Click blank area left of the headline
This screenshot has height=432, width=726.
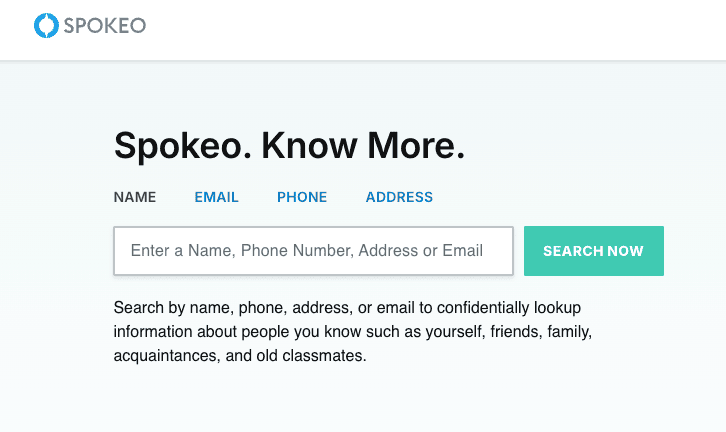click(x=55, y=146)
